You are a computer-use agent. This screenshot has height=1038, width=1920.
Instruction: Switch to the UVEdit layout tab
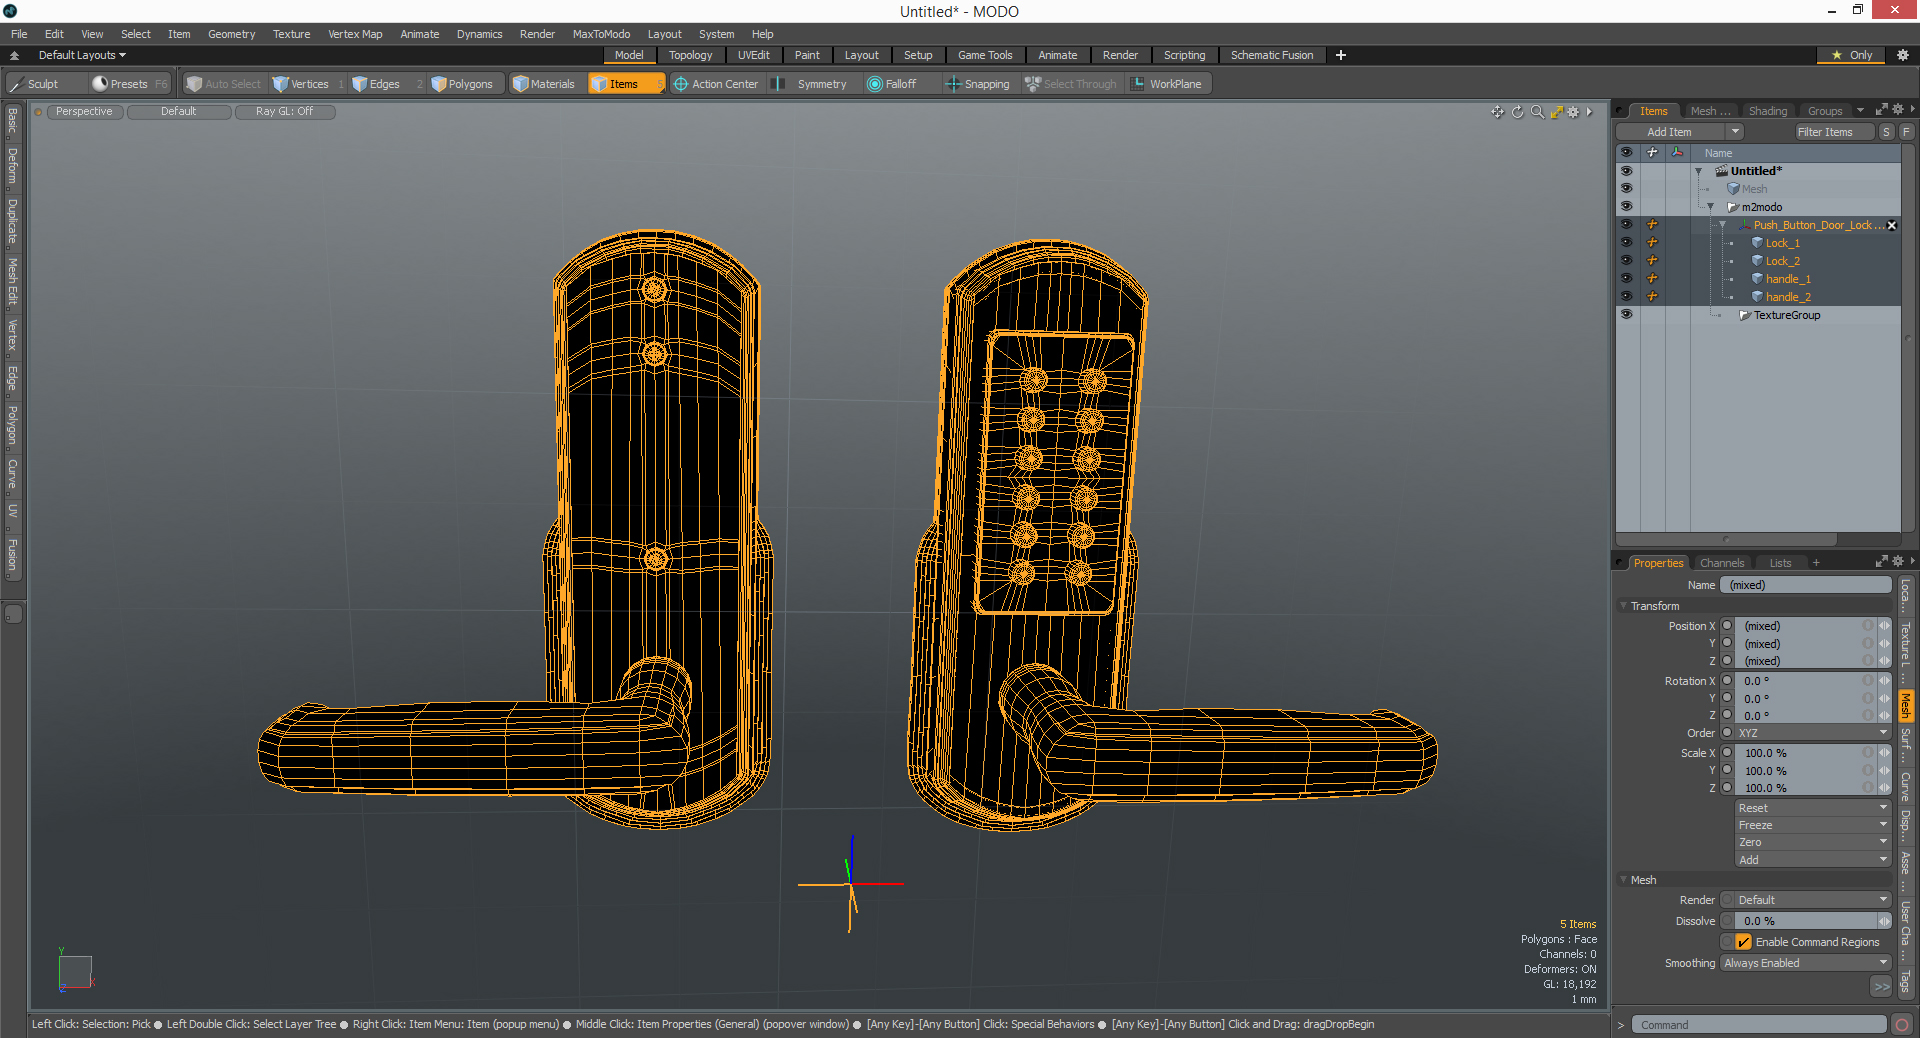(x=753, y=55)
